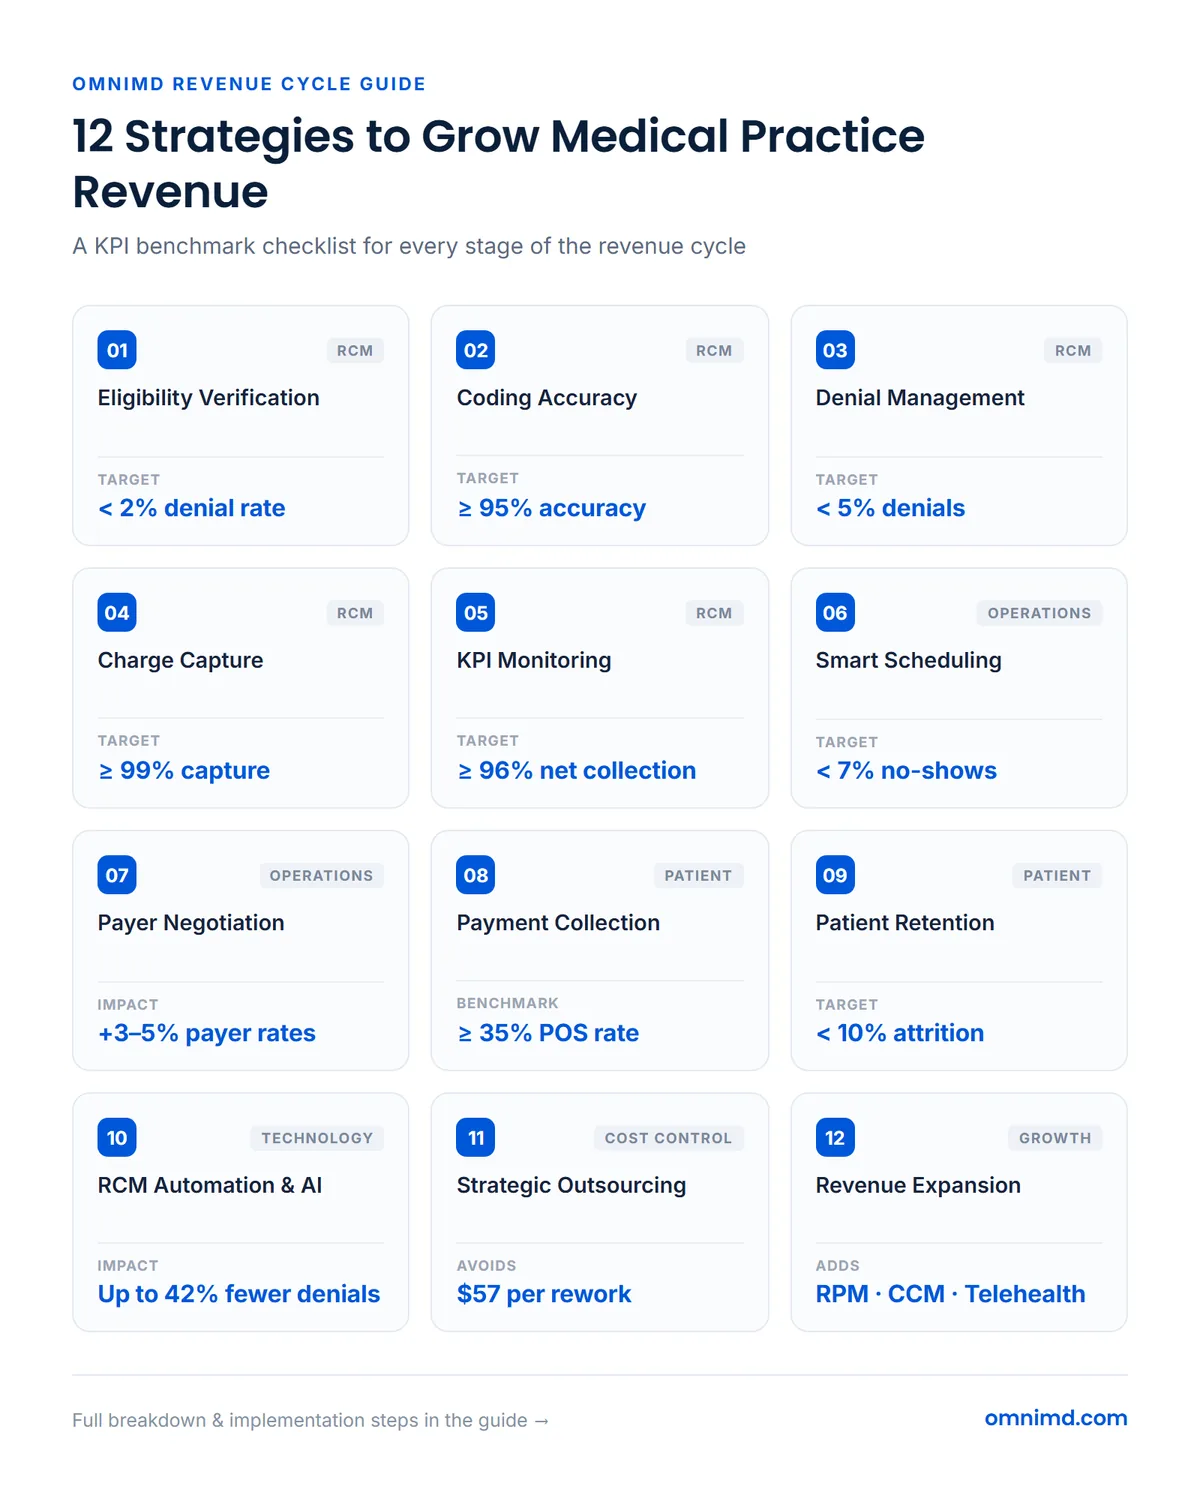Click 'Payment Collection' card title
The image size is (1200, 1496).
tap(558, 923)
